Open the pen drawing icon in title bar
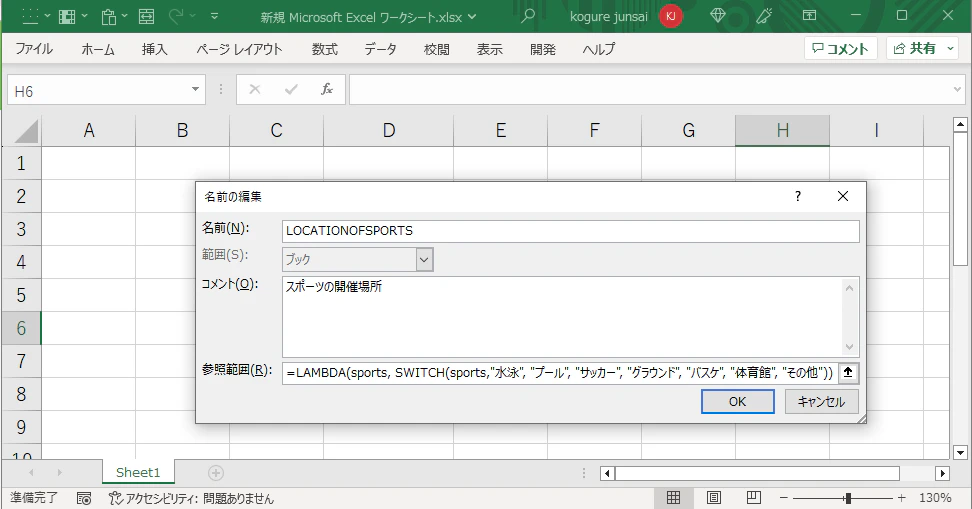Image resolution: width=972 pixels, height=509 pixels. [764, 16]
